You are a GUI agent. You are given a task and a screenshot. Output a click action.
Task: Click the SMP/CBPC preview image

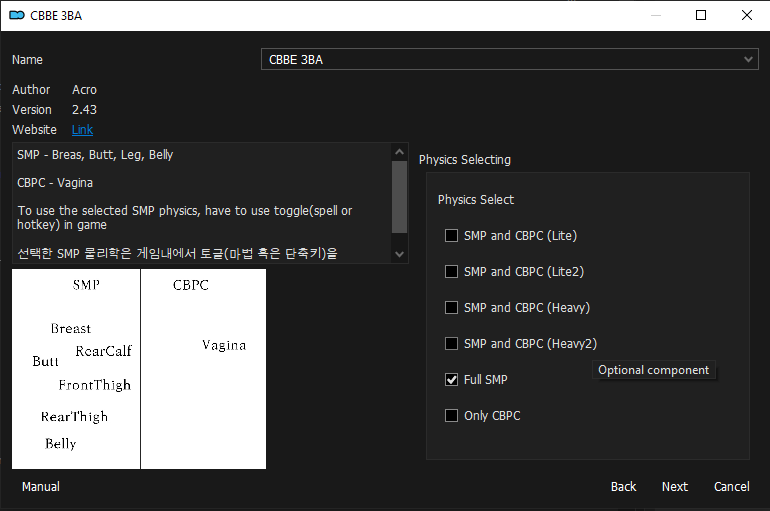click(139, 369)
